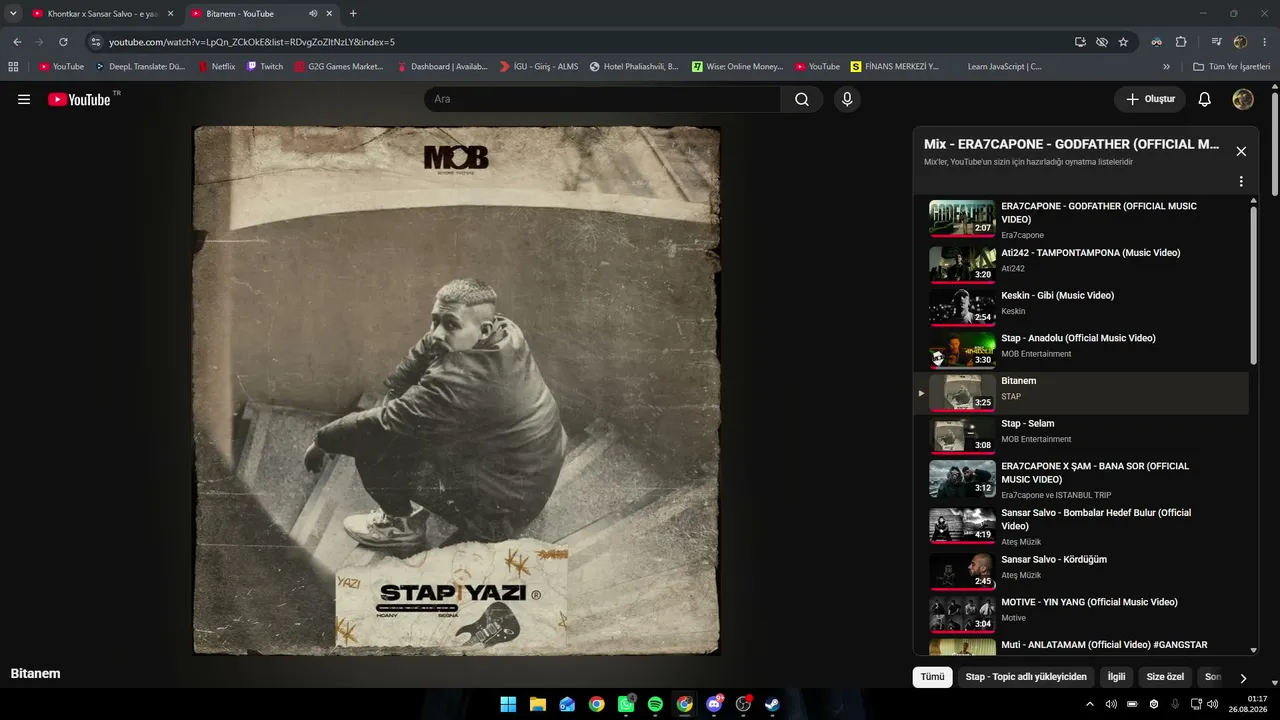Submit search with the magnifier button
This screenshot has width=1280, height=720.
tap(802, 99)
